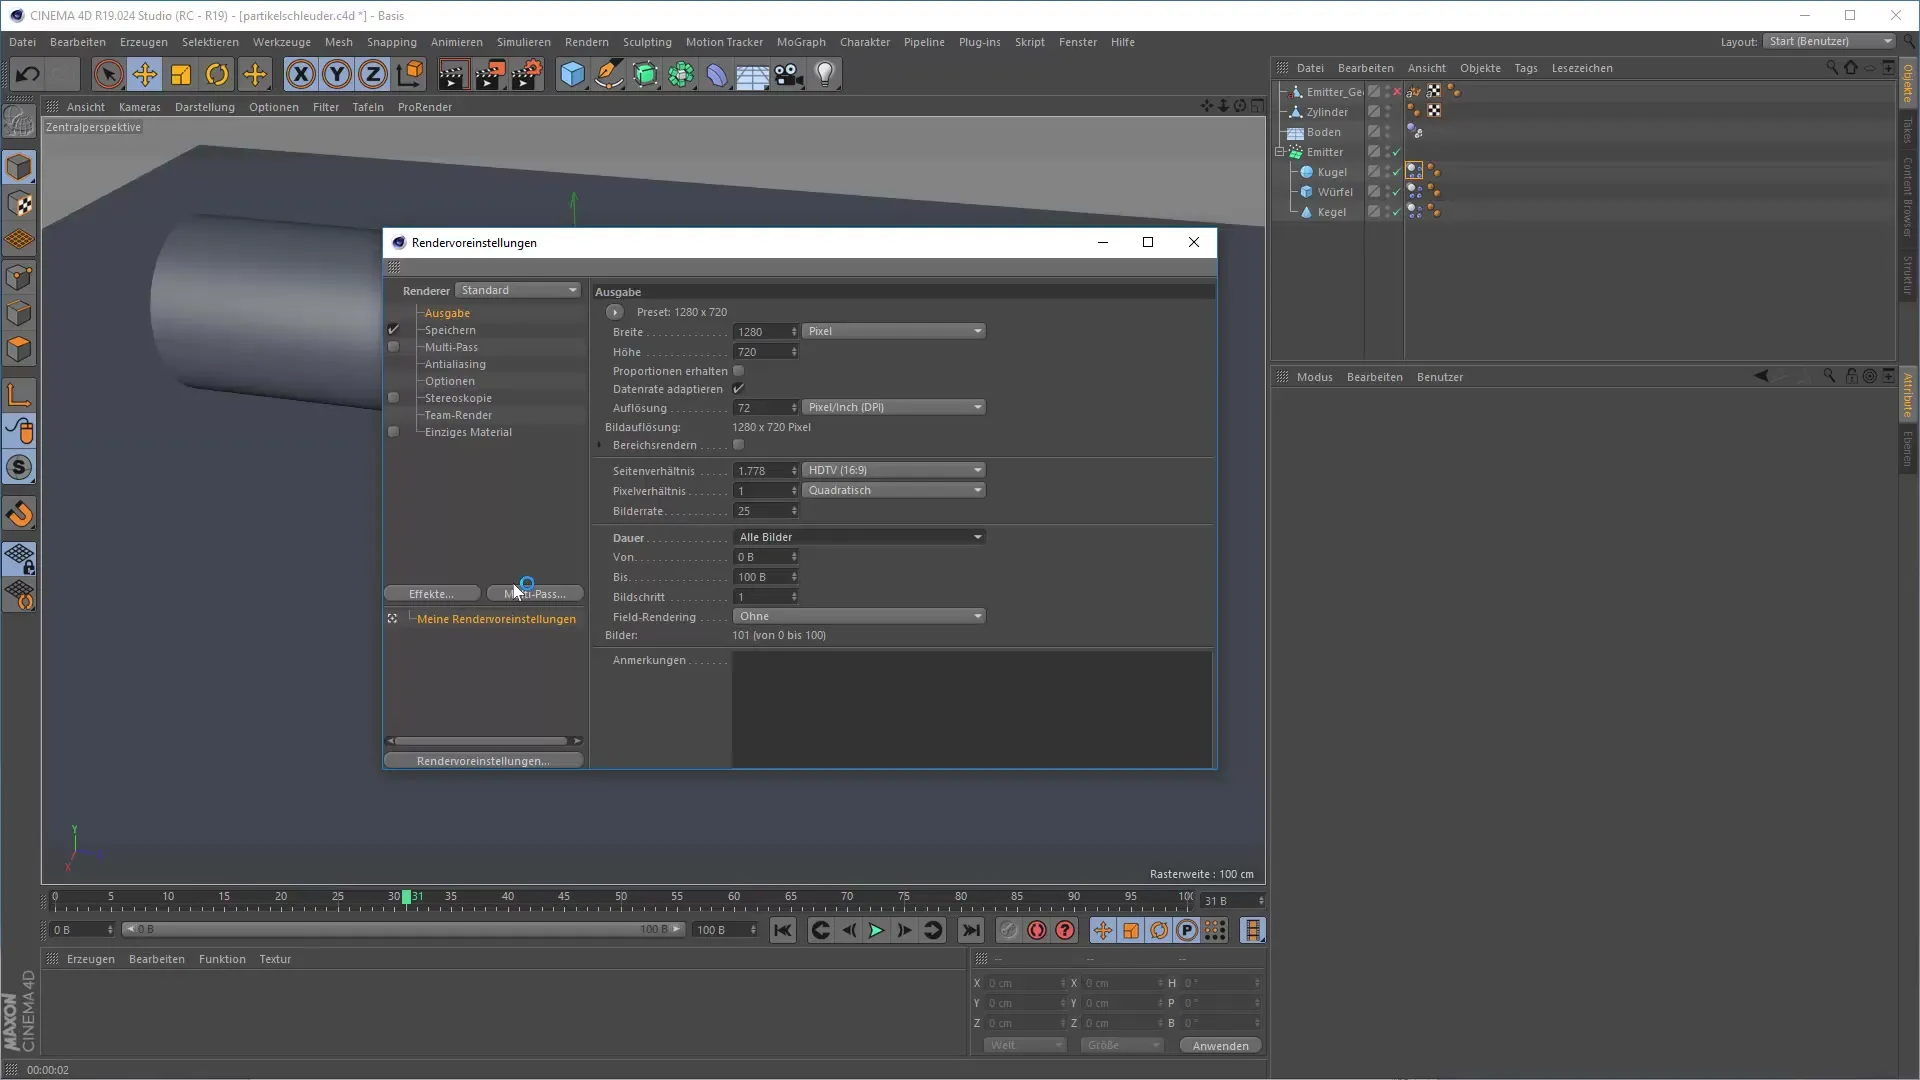Activate the Scale tool

pyautogui.click(x=181, y=74)
